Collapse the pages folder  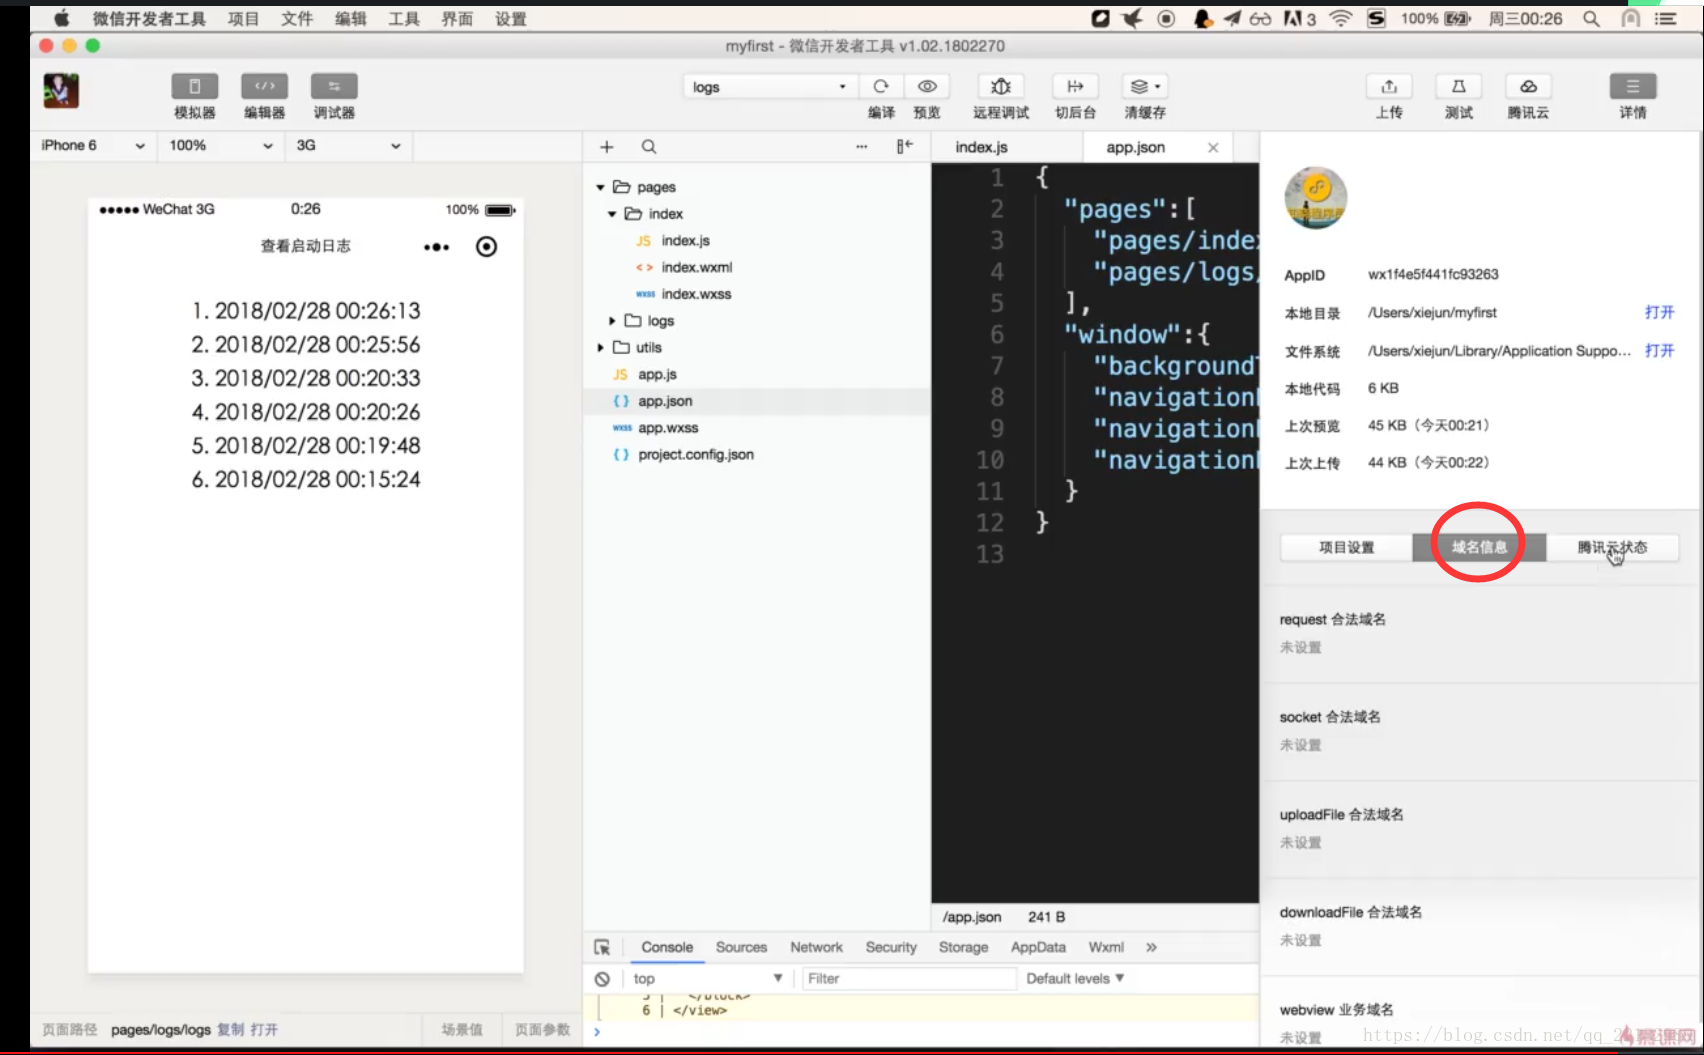click(x=600, y=188)
